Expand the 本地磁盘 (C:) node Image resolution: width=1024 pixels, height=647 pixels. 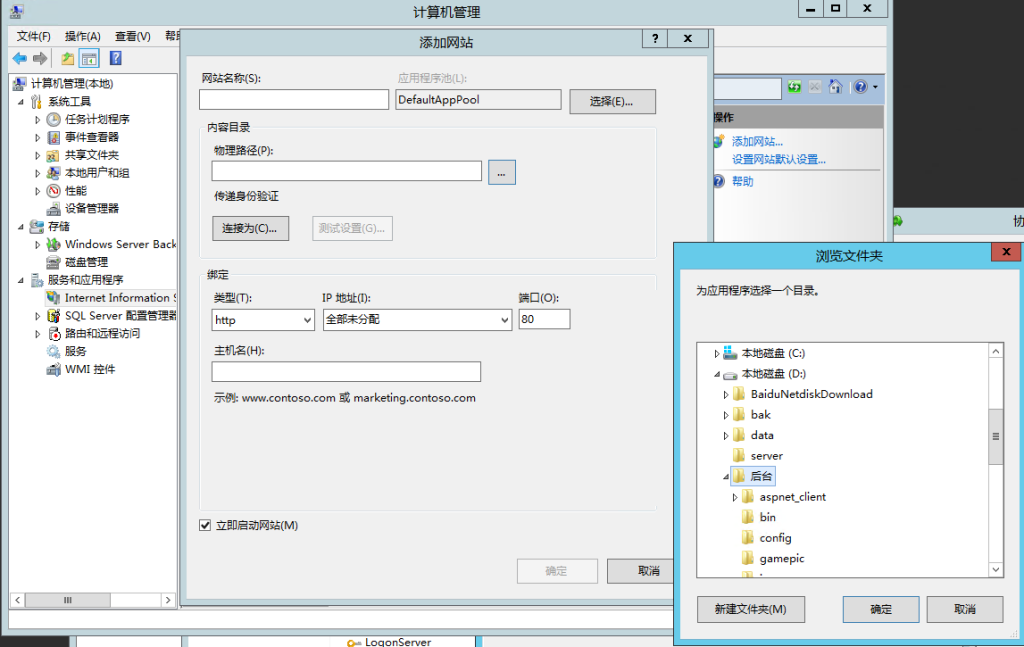(x=716, y=353)
